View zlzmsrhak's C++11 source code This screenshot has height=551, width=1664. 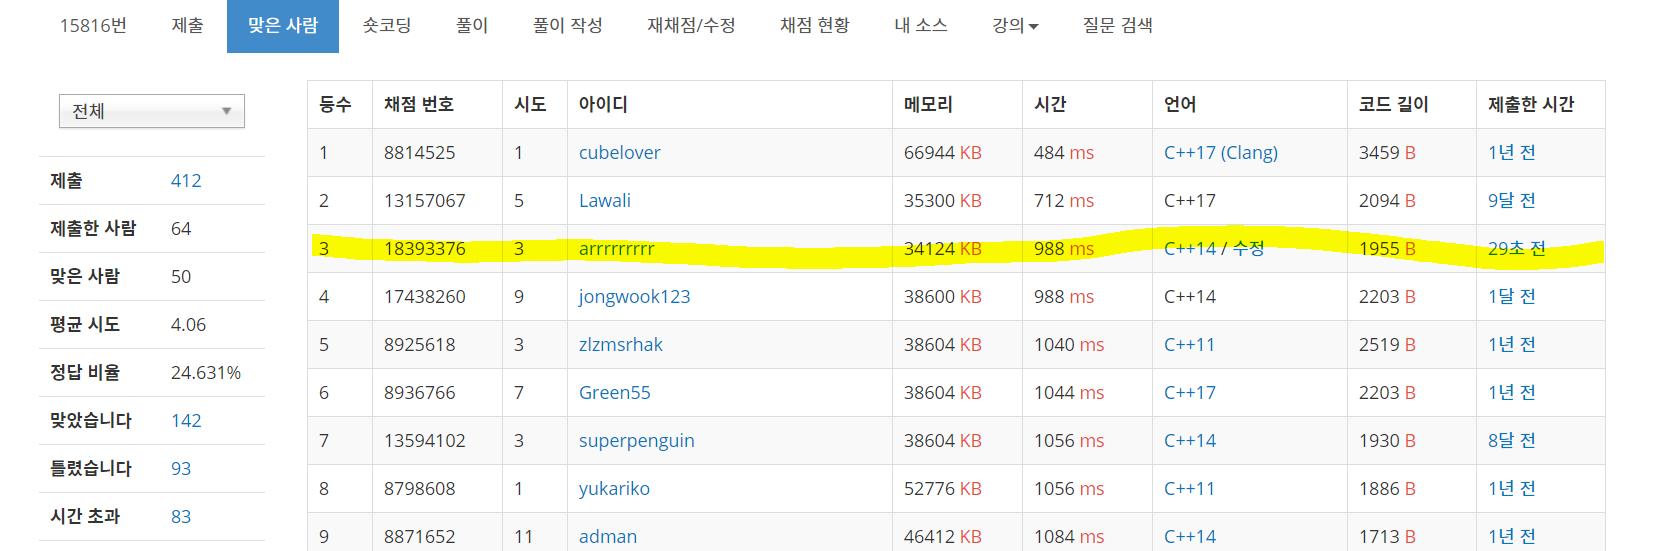tap(1190, 345)
